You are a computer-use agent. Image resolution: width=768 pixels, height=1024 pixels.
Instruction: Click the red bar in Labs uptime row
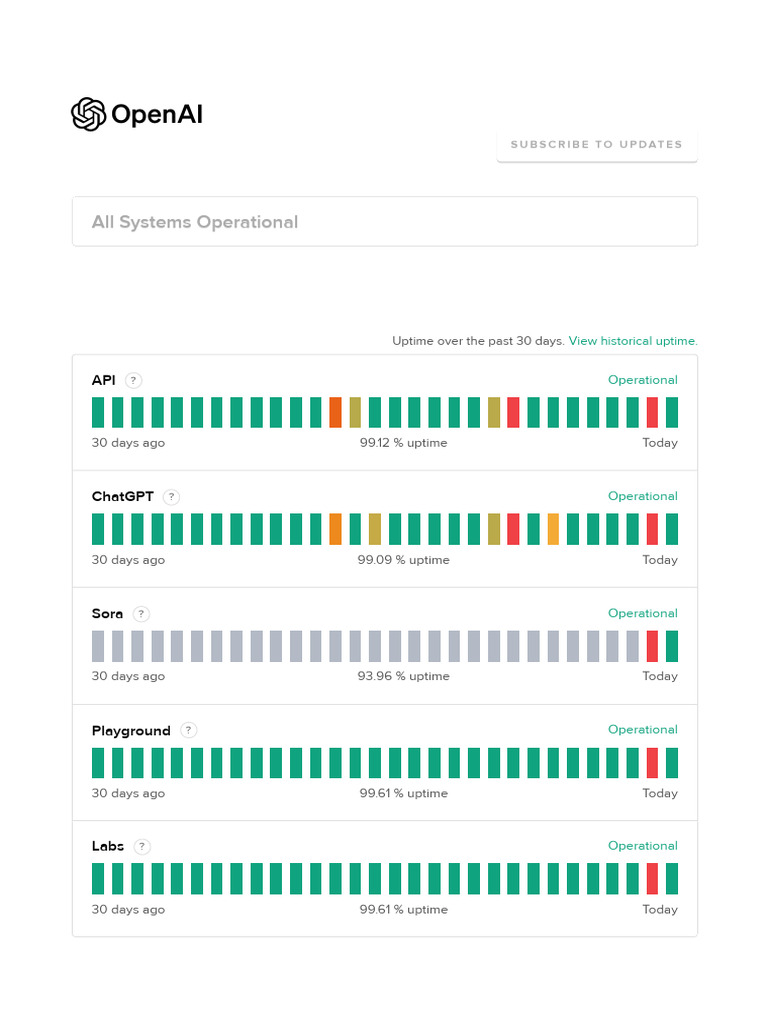pos(652,879)
